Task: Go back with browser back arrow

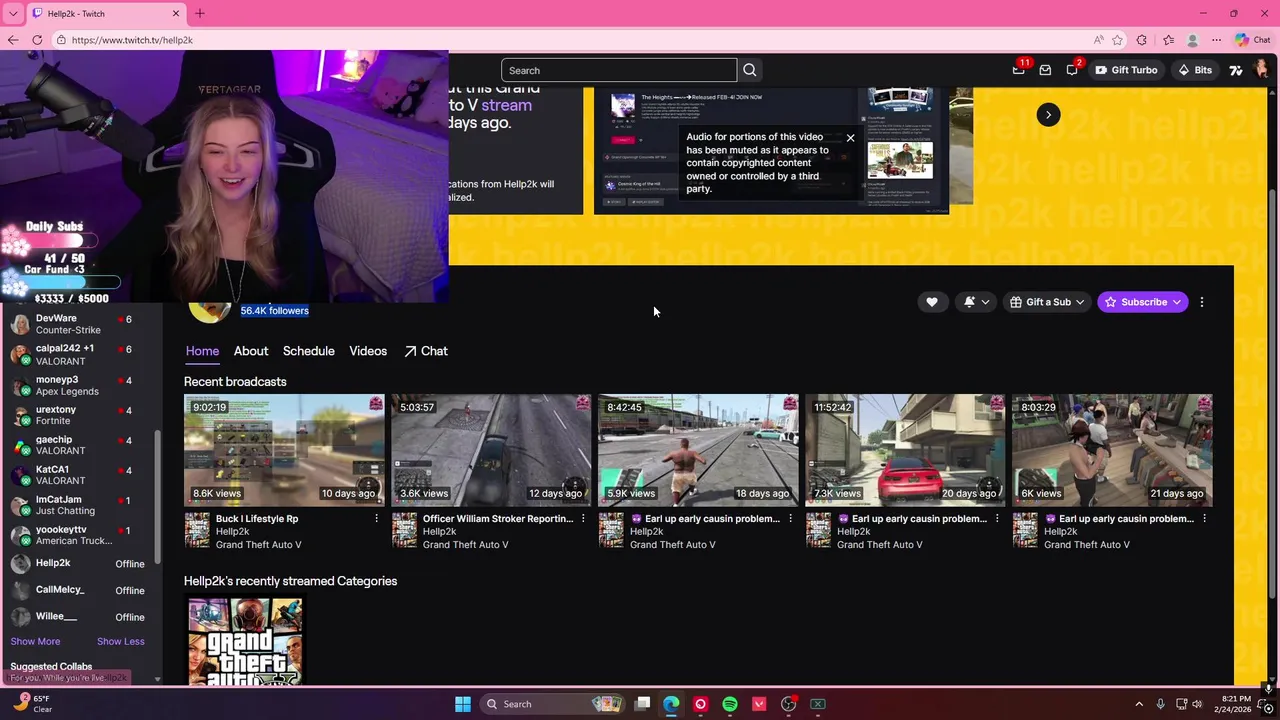Action: (x=12, y=40)
